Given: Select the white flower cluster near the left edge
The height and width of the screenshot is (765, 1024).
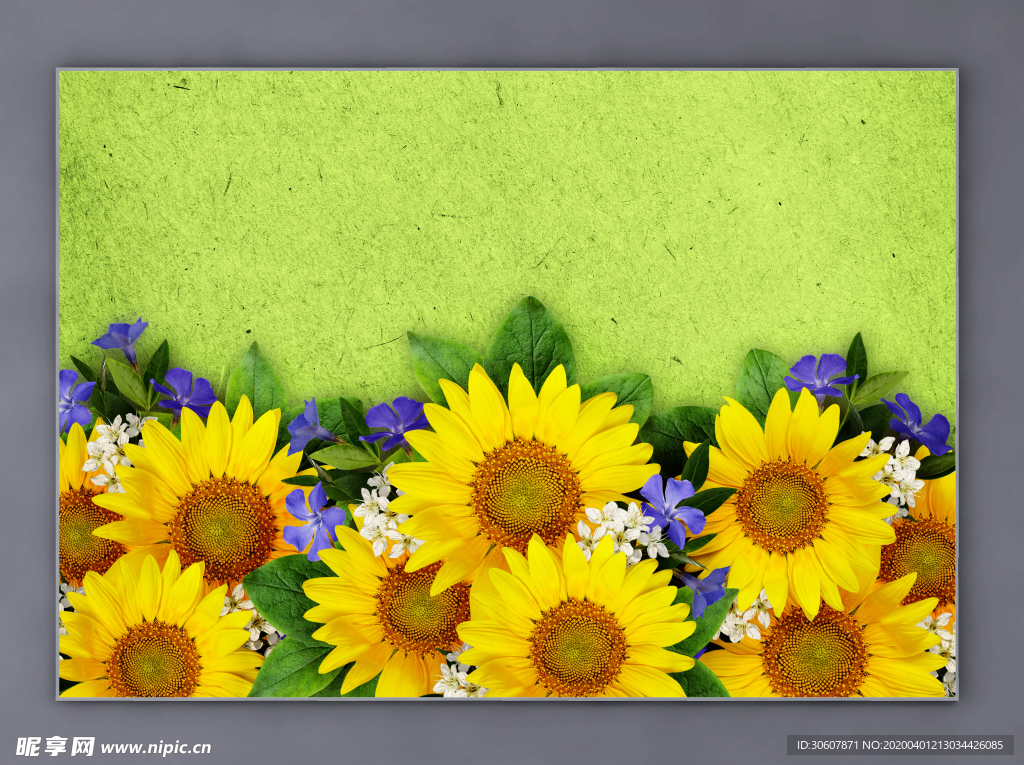Looking at the screenshot, I should pyautogui.click(x=108, y=450).
